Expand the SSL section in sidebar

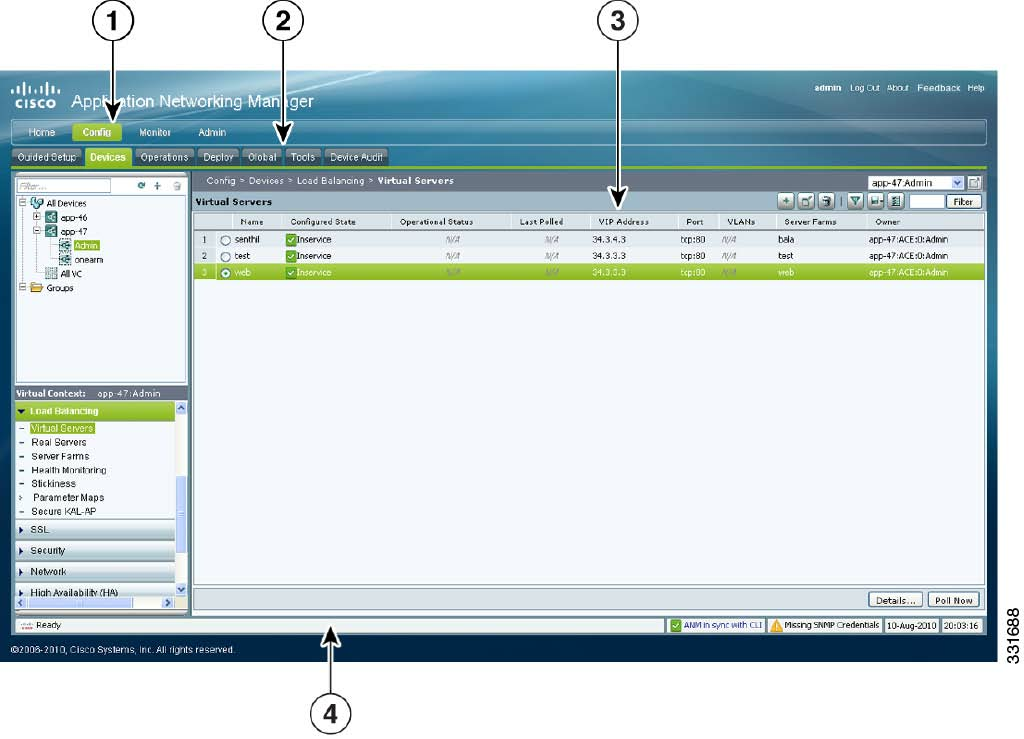click(22, 529)
